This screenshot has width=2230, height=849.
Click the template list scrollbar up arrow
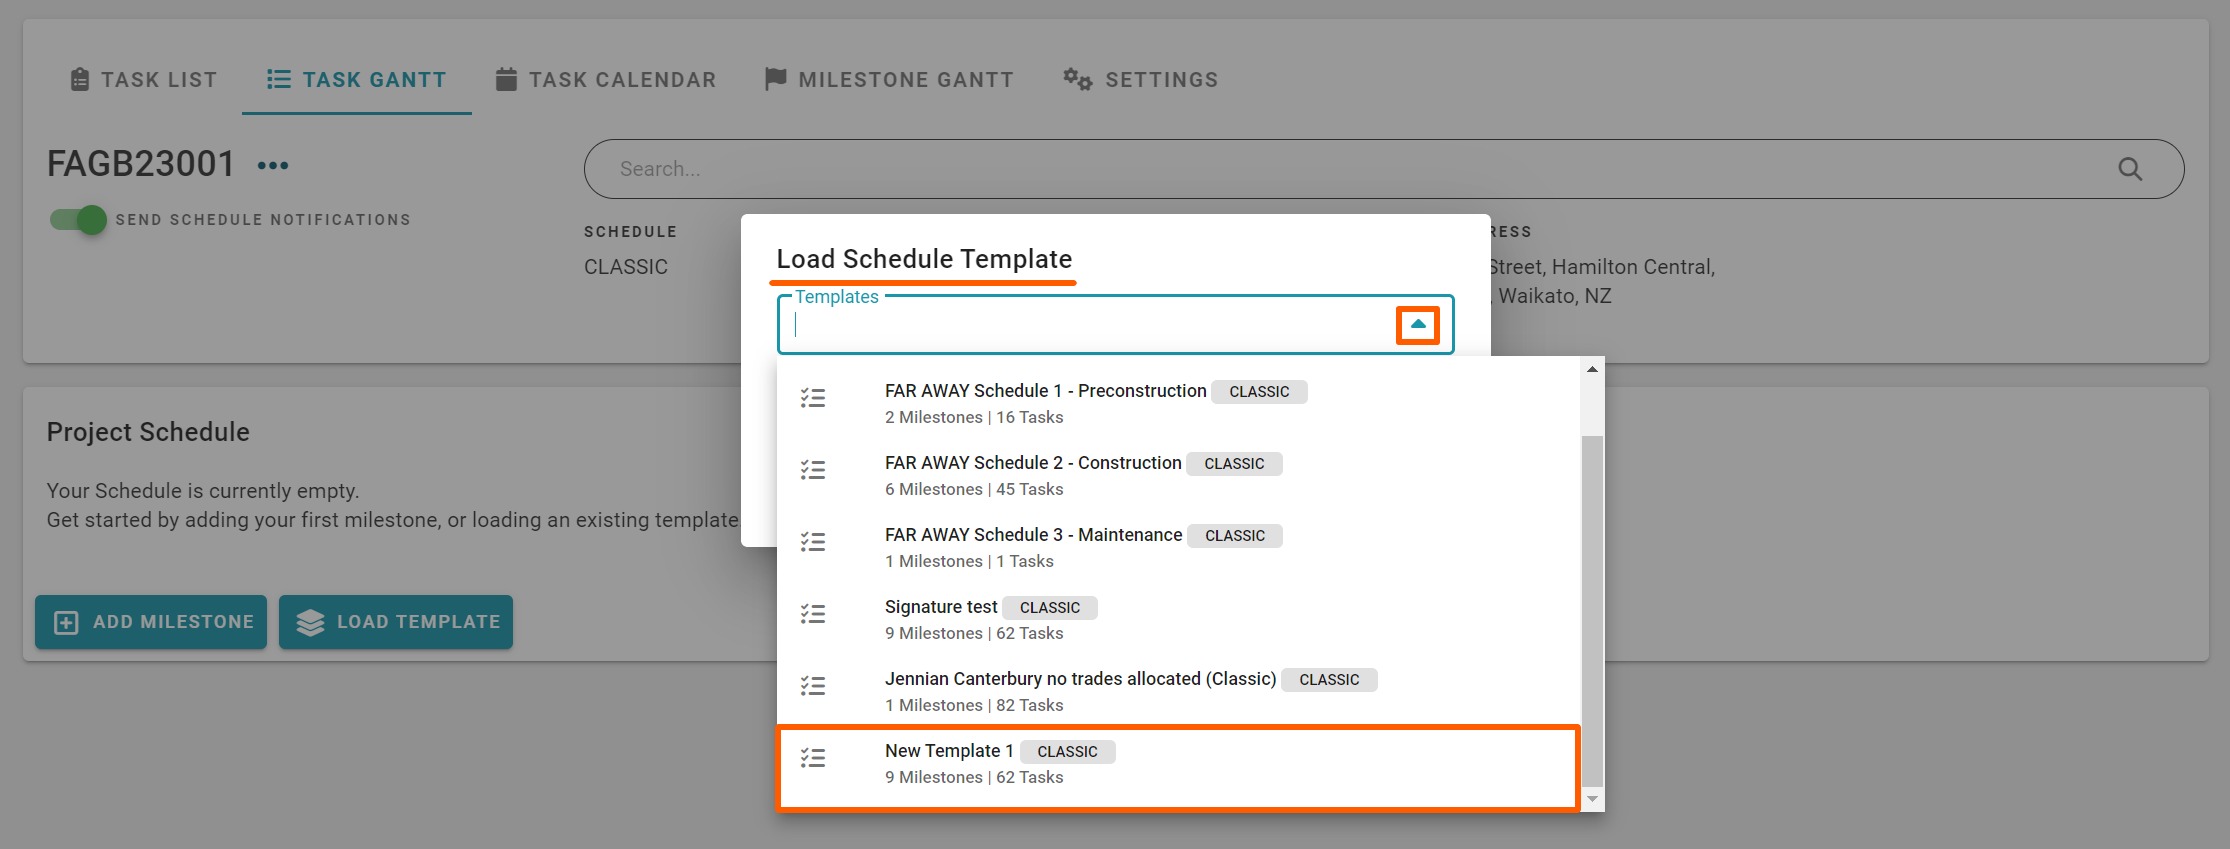(x=1592, y=370)
